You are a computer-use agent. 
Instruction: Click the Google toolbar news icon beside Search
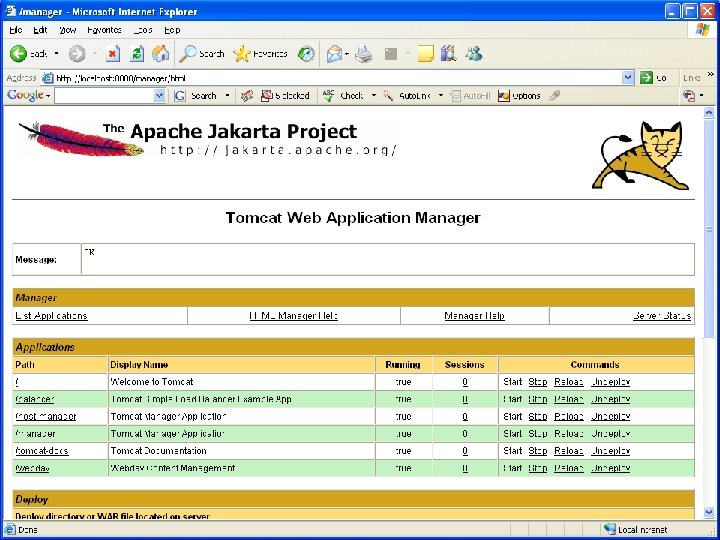(247, 96)
